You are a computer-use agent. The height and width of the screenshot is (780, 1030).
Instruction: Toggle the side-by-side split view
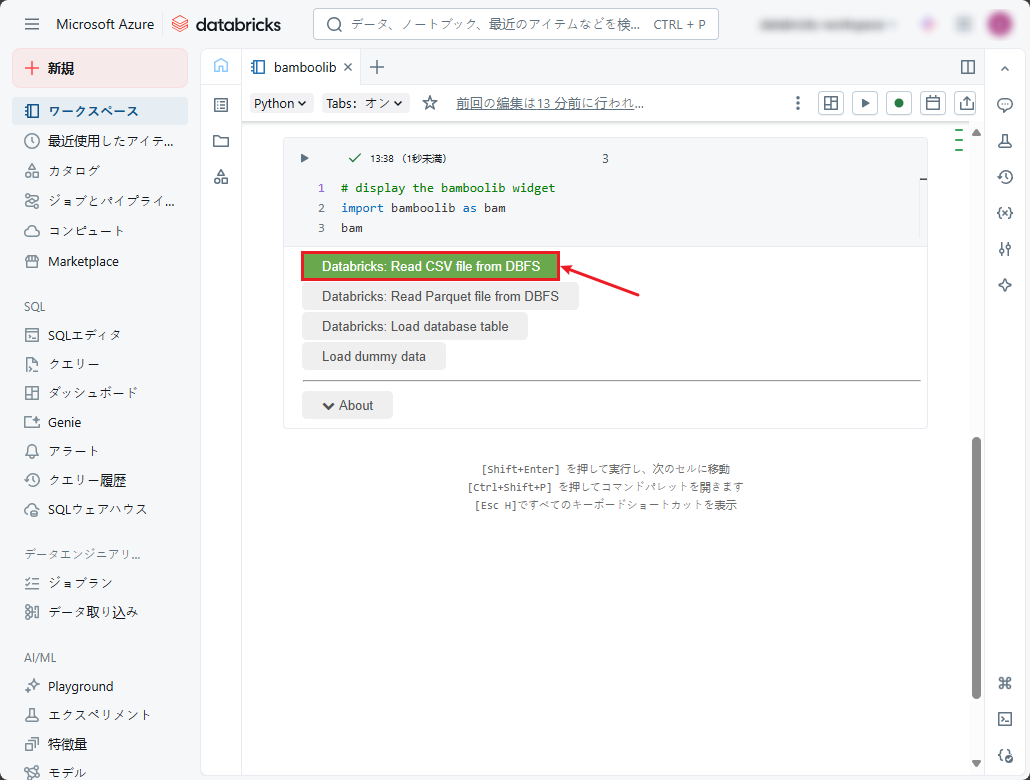click(x=967, y=67)
